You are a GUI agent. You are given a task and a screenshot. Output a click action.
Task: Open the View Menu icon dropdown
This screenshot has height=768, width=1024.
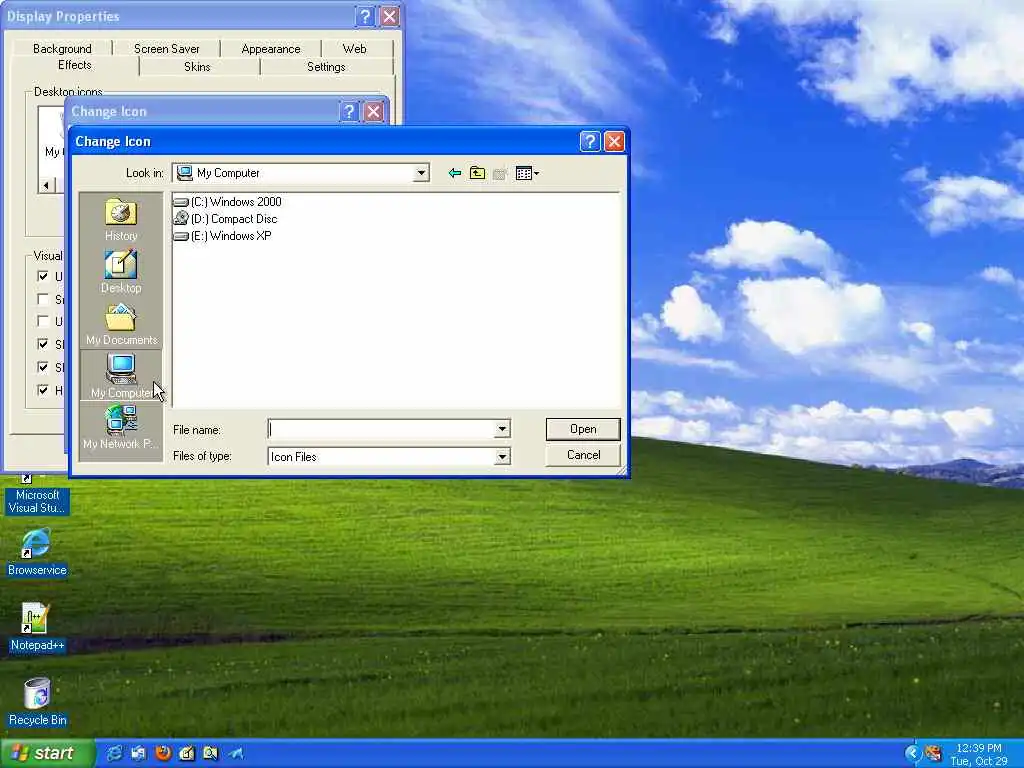coord(526,173)
